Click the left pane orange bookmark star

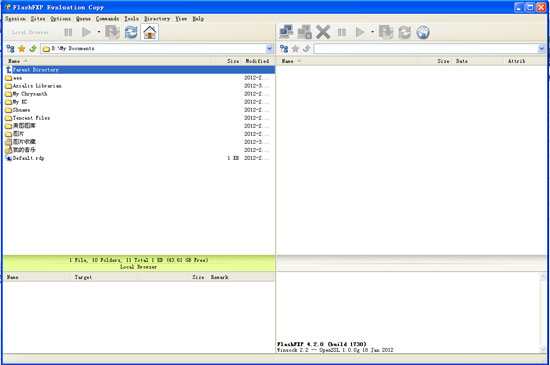click(x=21, y=48)
